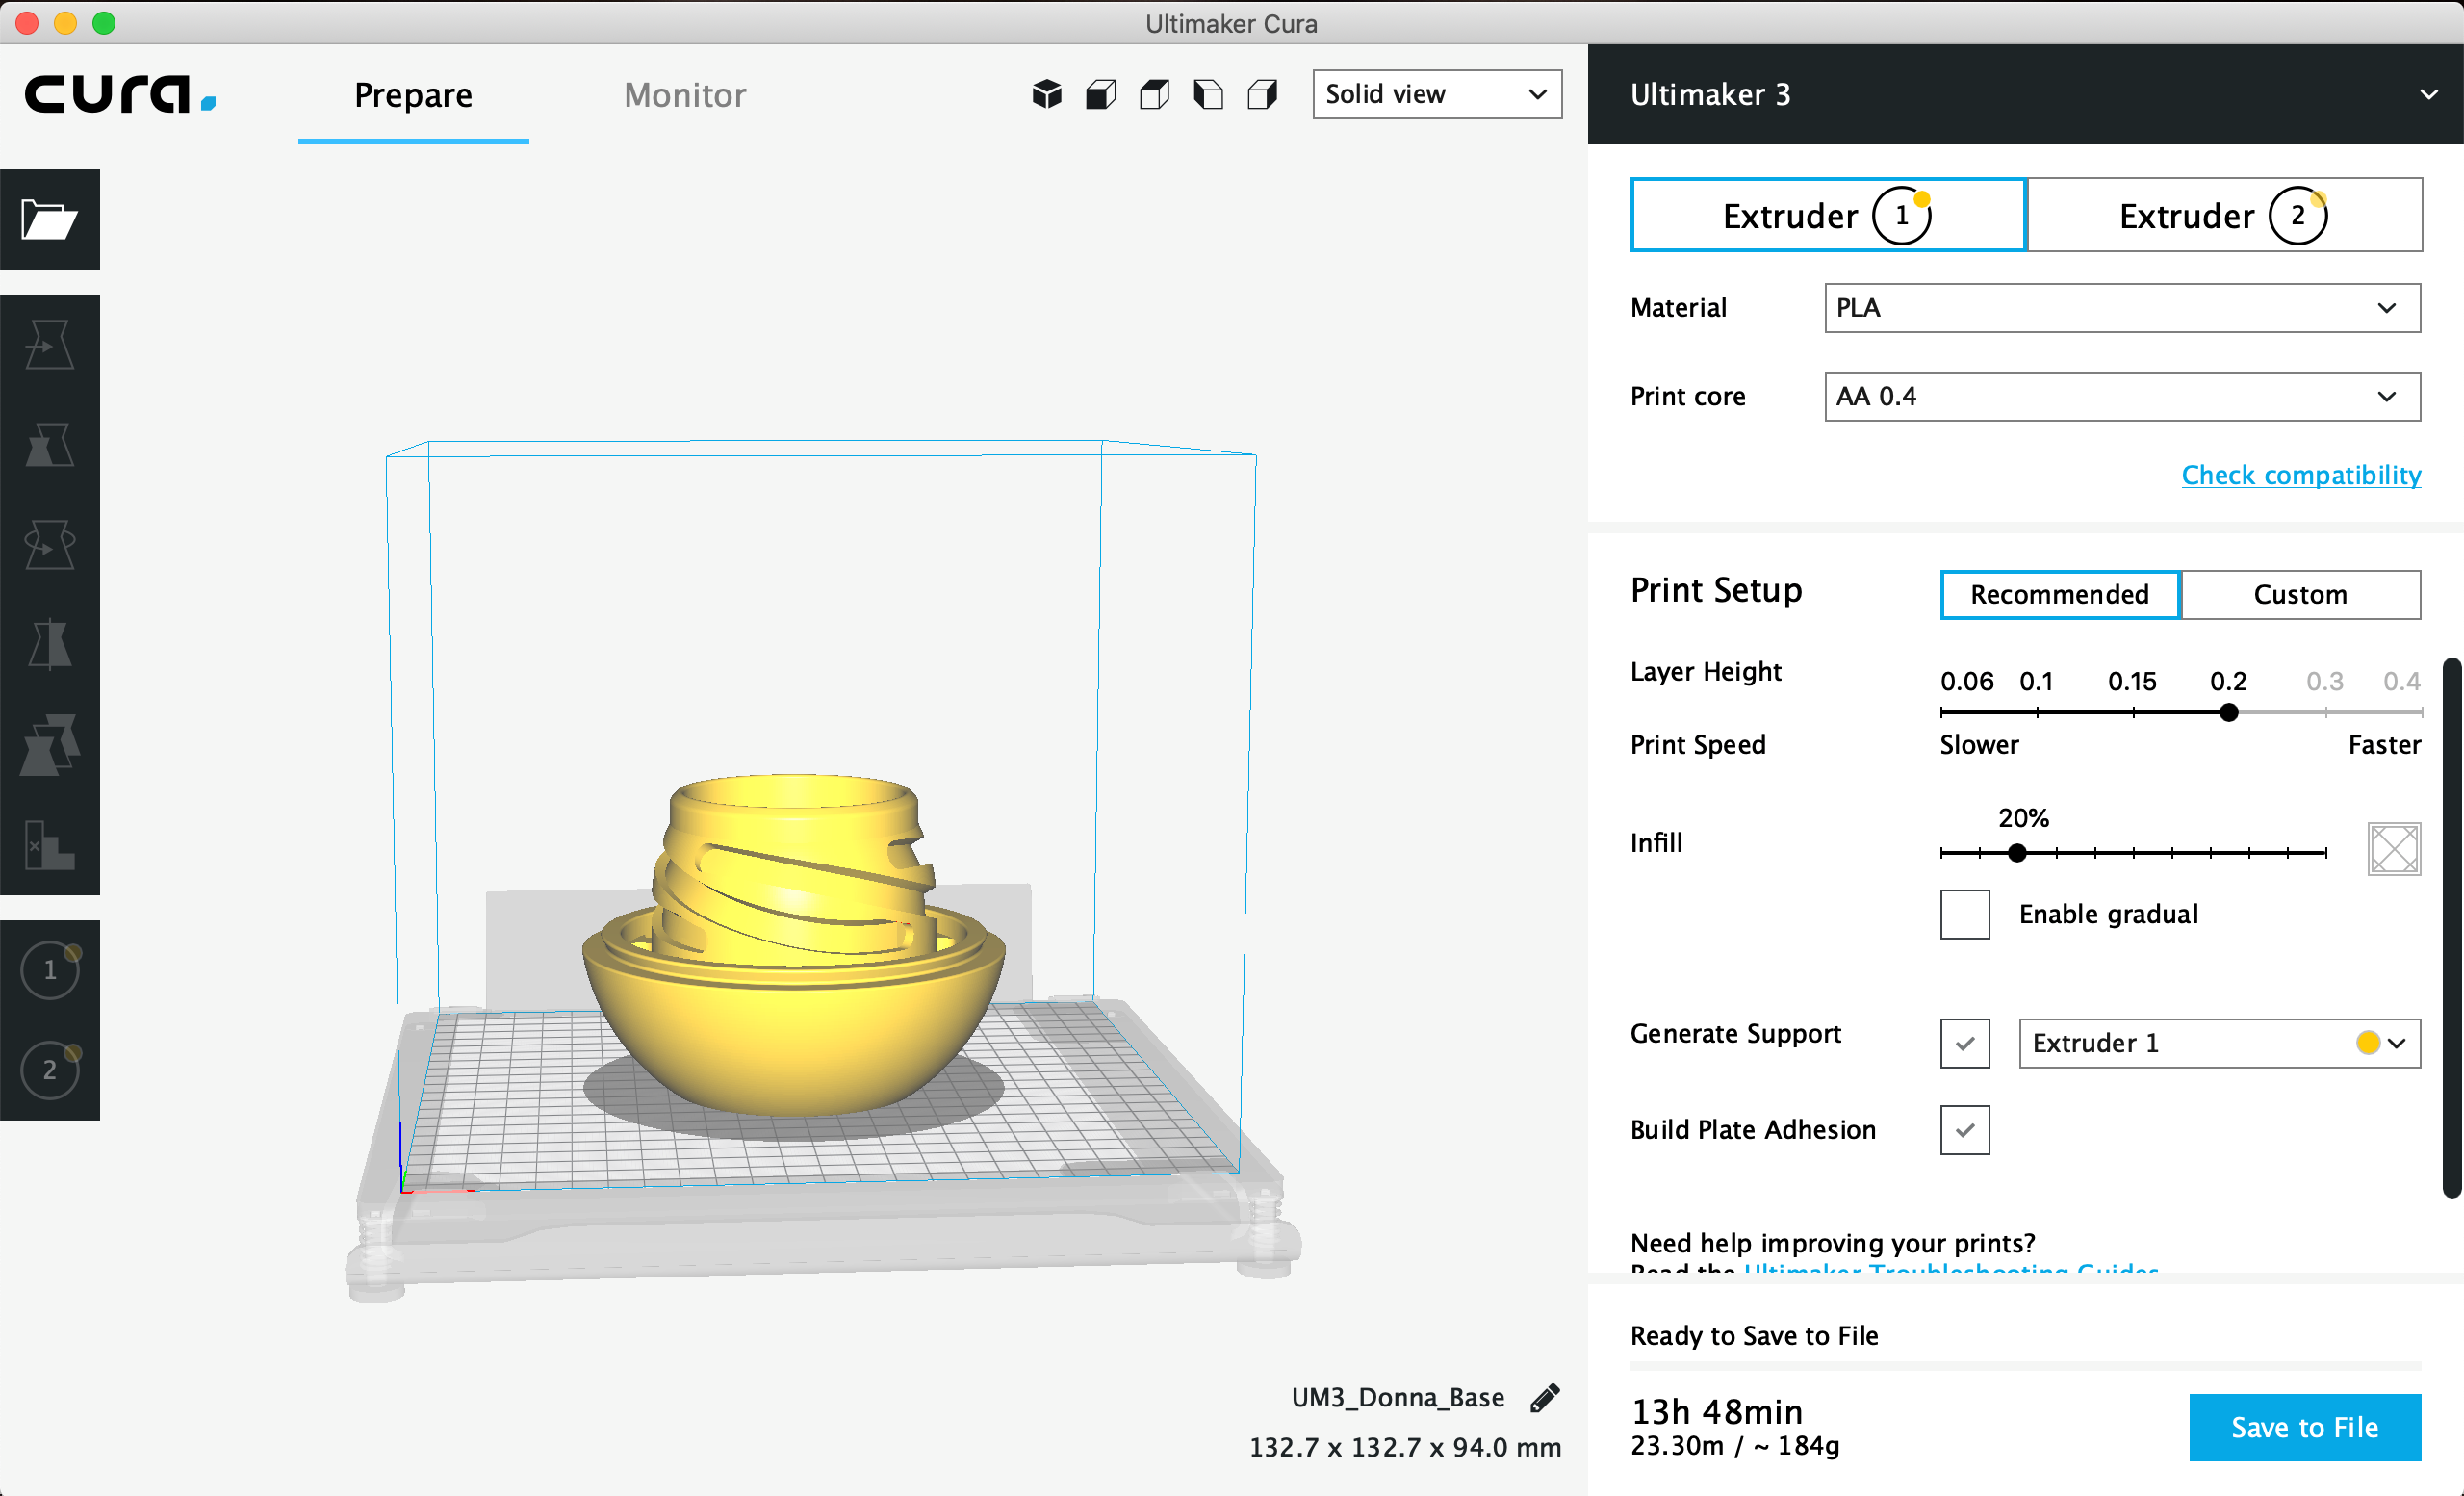Screen dimensions: 2464x1496
Task: Select the Scale tool in the sidebar
Action: [50, 445]
